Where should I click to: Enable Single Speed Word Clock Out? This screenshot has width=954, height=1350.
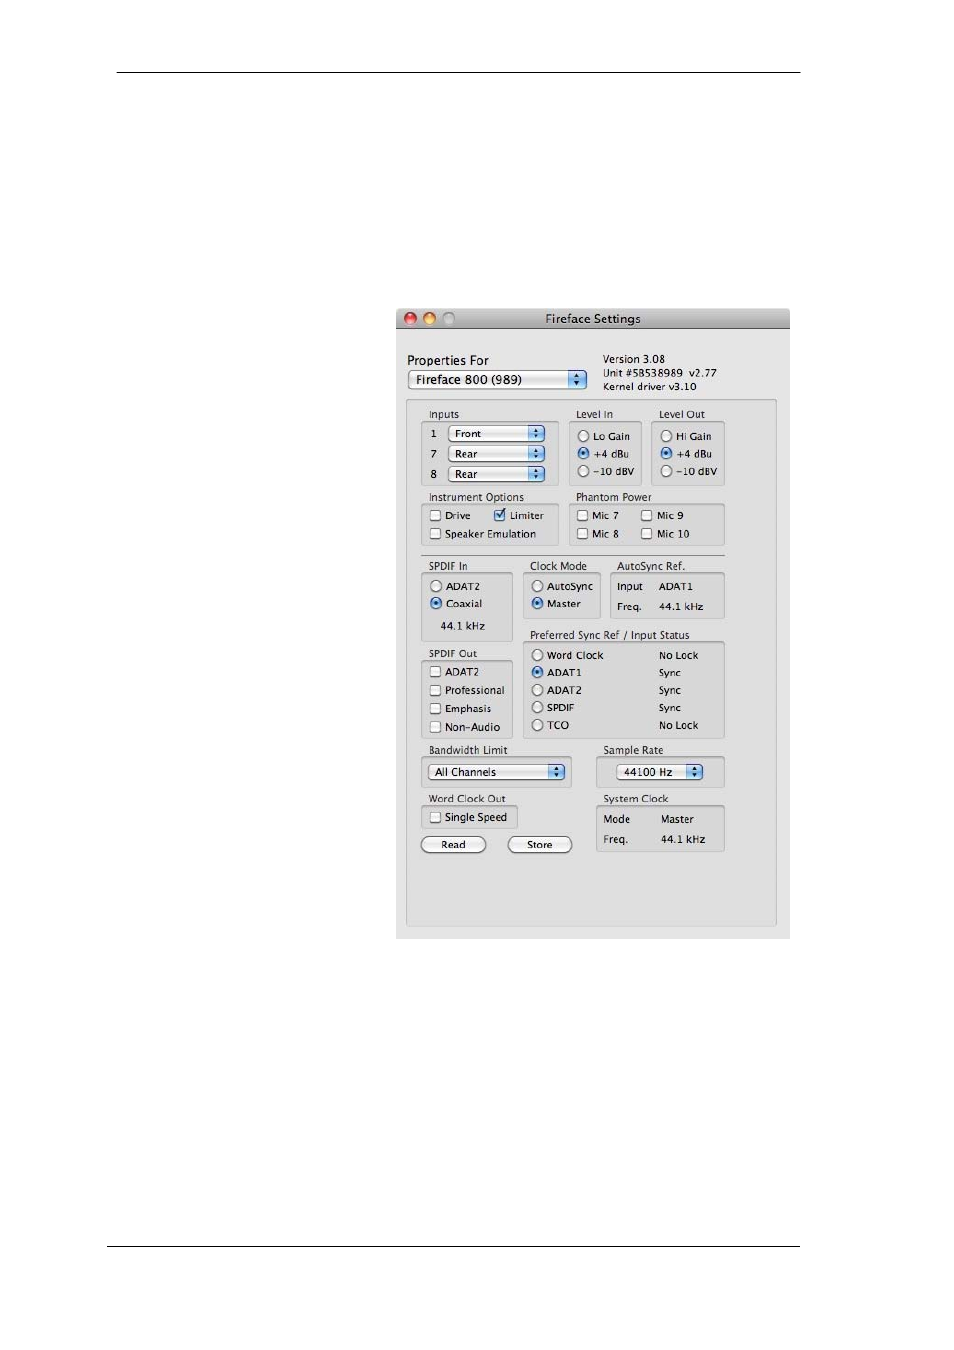point(435,817)
